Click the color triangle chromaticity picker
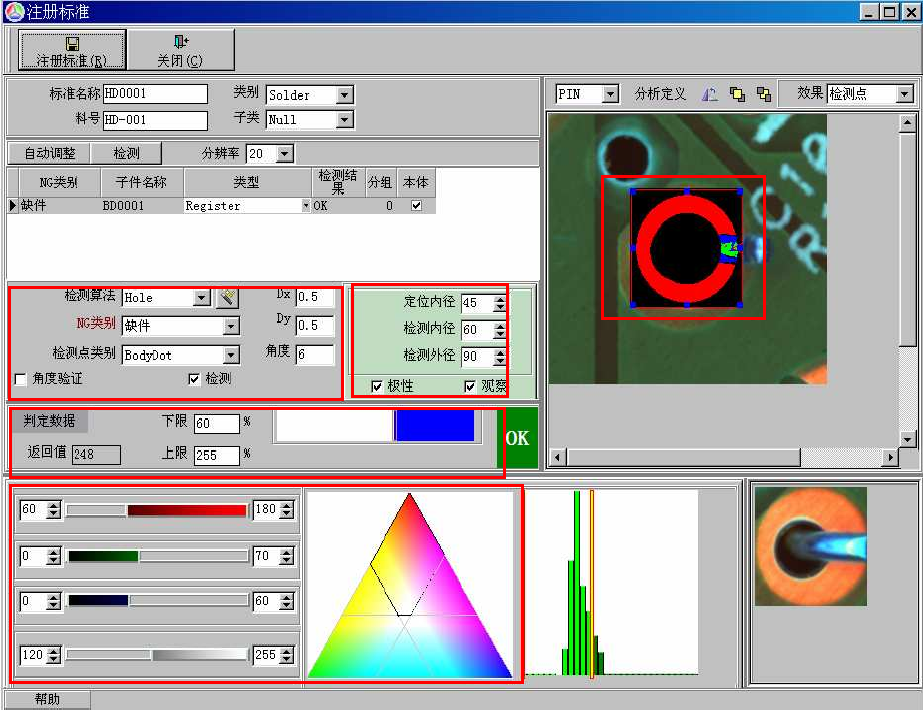The image size is (923, 710). [x=410, y=585]
